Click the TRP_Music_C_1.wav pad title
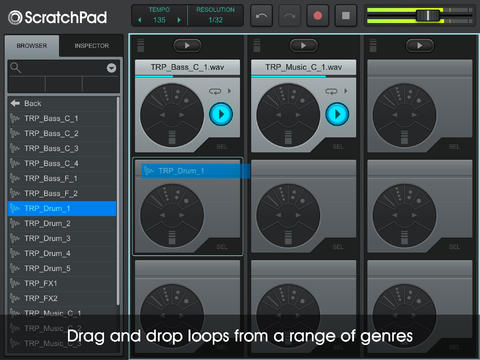Image resolution: width=480 pixels, height=360 pixels. (x=303, y=67)
